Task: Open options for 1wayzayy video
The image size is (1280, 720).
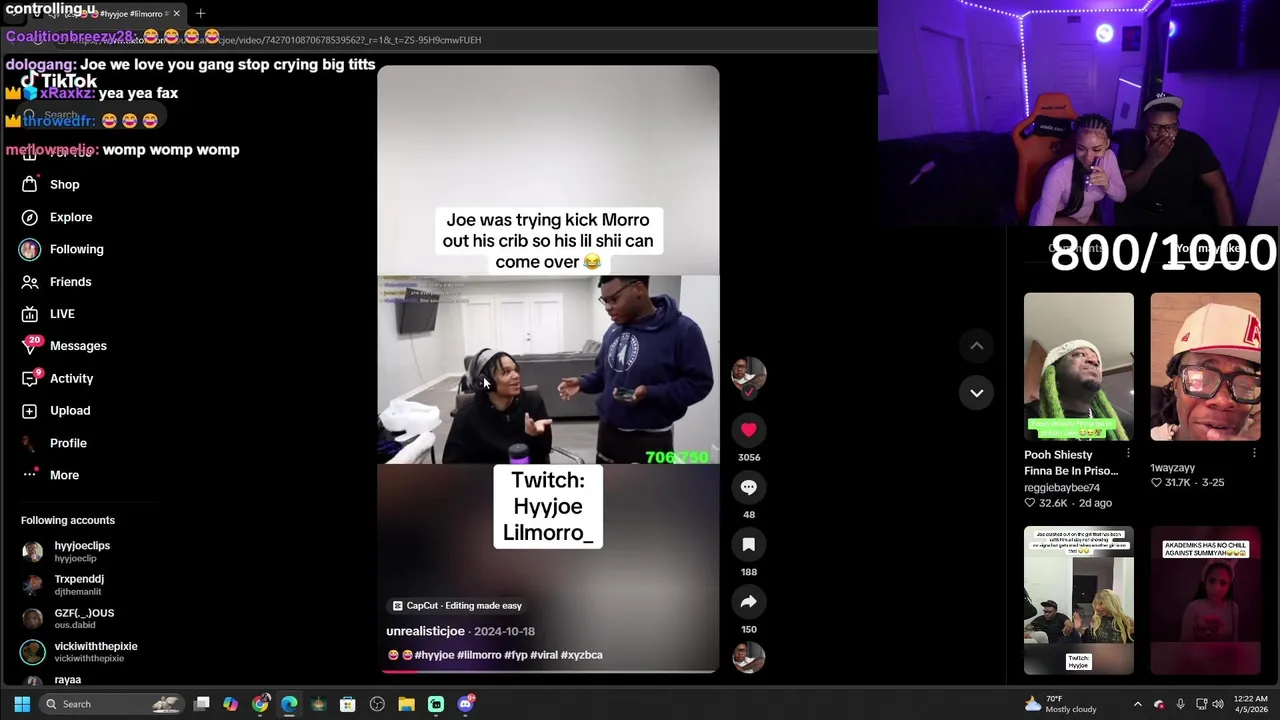Action: (x=1254, y=454)
